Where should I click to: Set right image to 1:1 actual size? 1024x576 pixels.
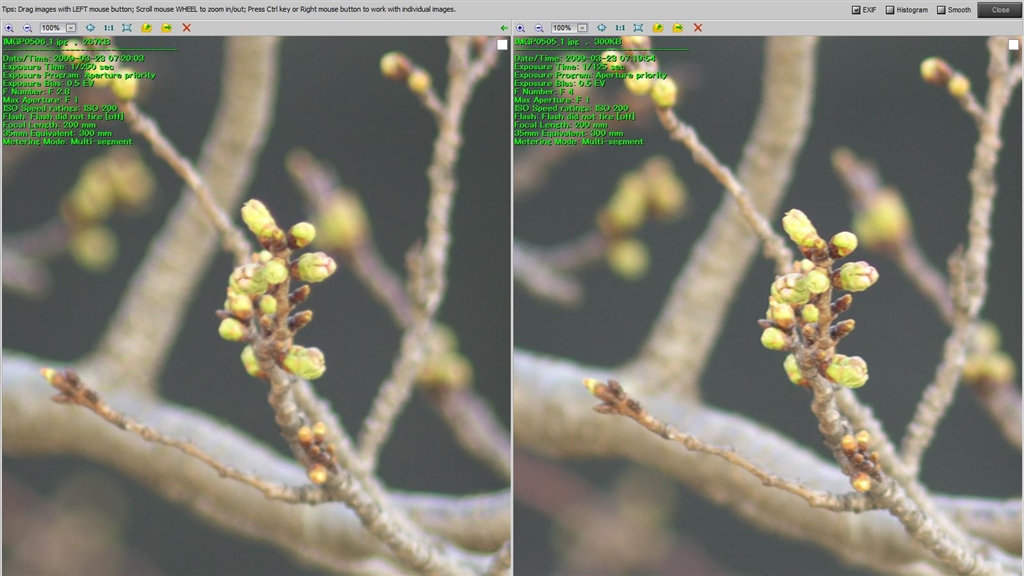(620, 28)
